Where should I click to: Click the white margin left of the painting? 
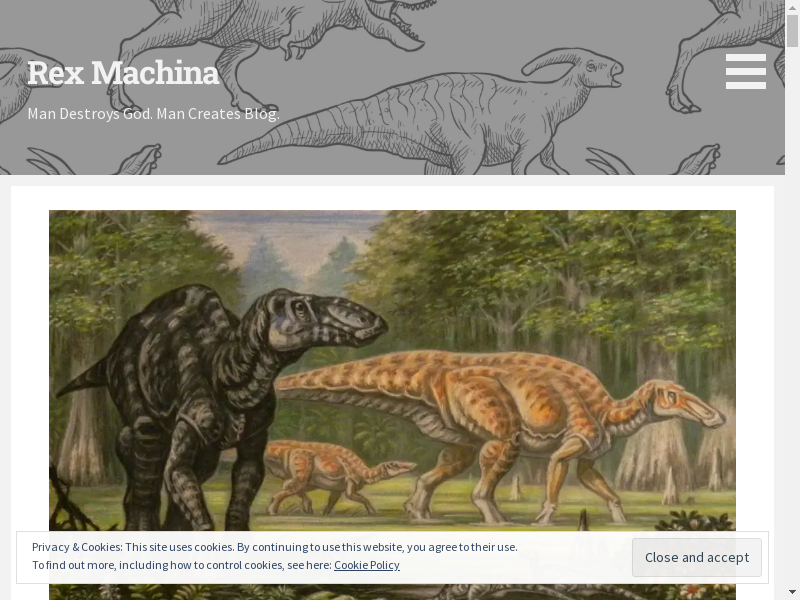pos(30,350)
